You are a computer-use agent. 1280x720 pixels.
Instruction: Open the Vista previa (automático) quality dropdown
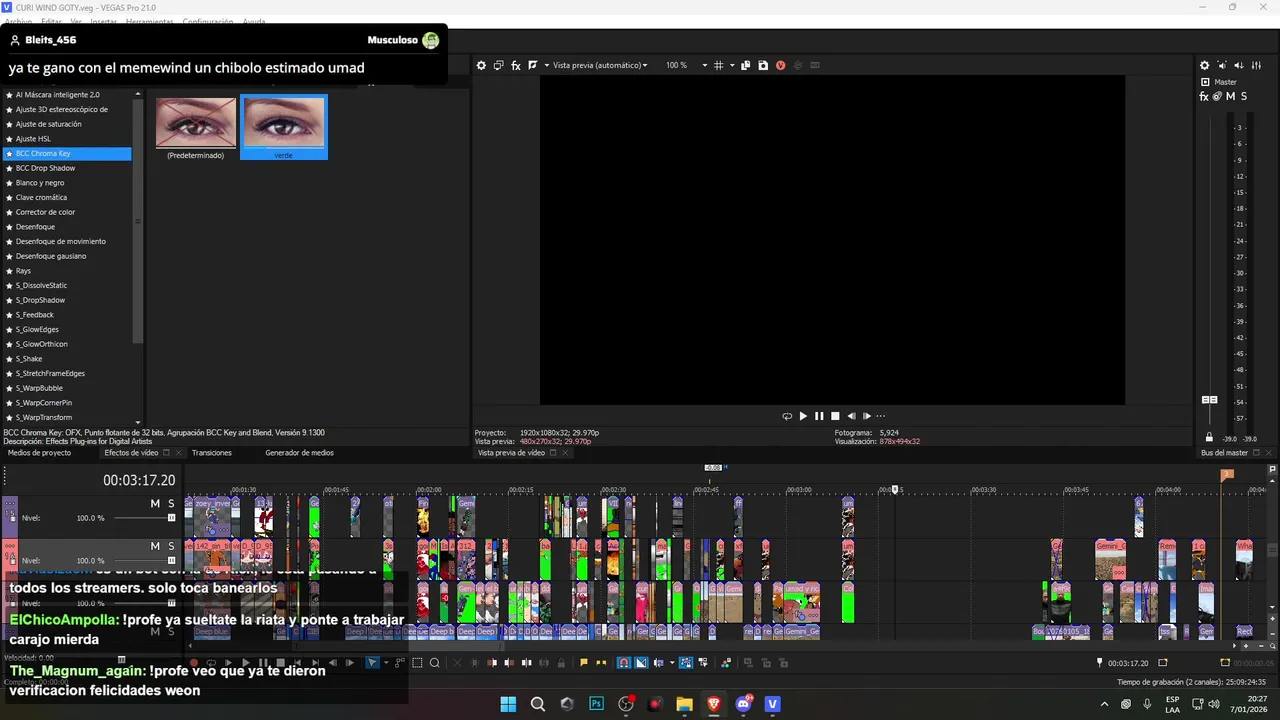[600, 65]
